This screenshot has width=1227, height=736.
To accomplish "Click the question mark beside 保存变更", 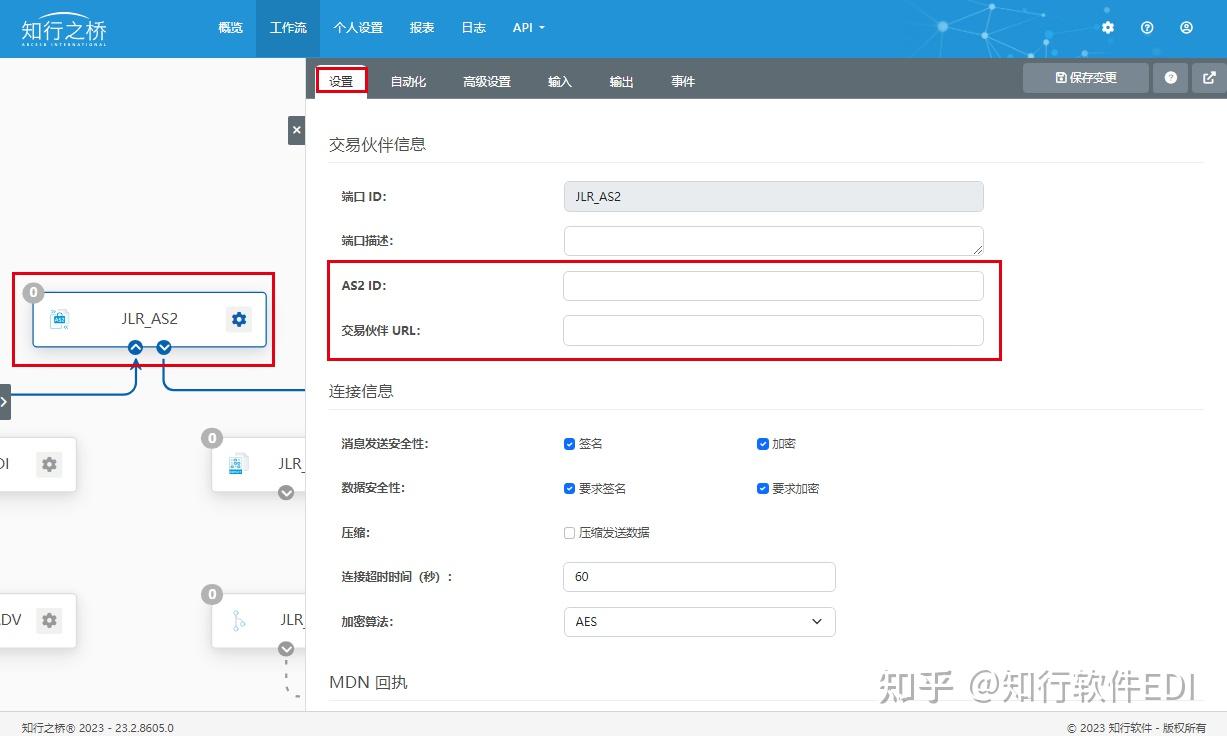I will tap(1170, 77).
